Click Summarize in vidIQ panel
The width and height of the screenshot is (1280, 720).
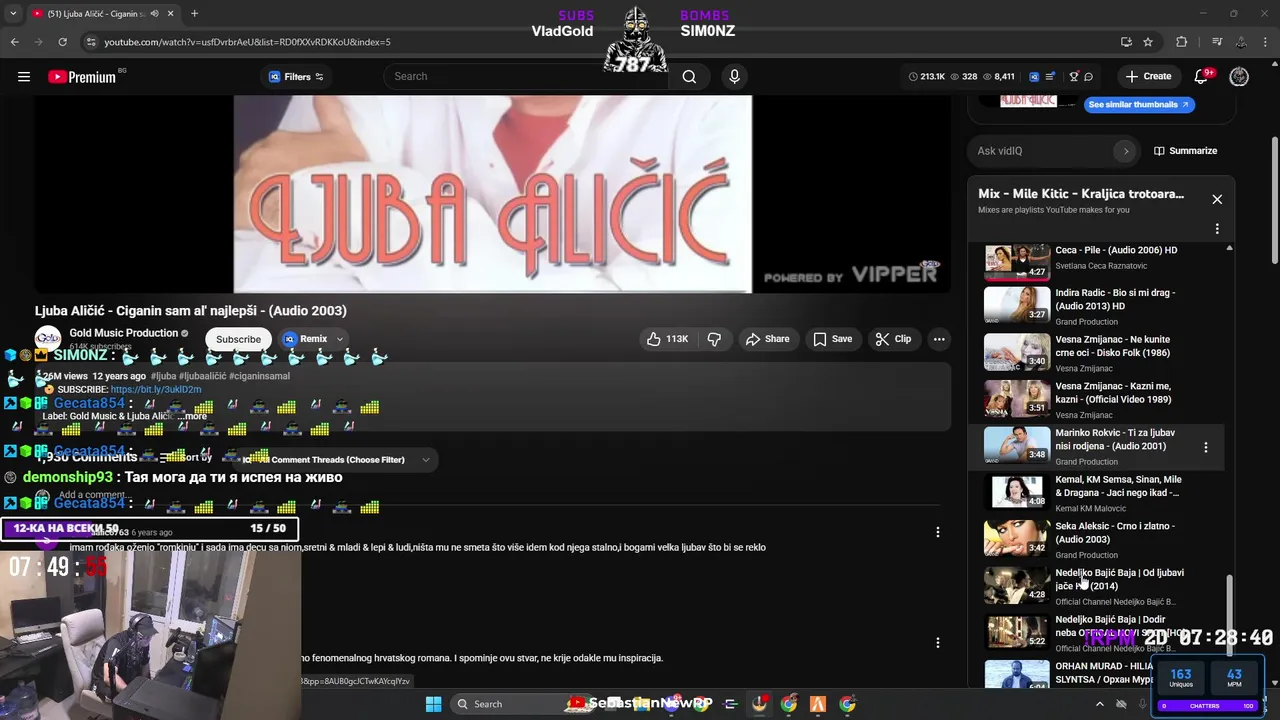pos(1185,151)
